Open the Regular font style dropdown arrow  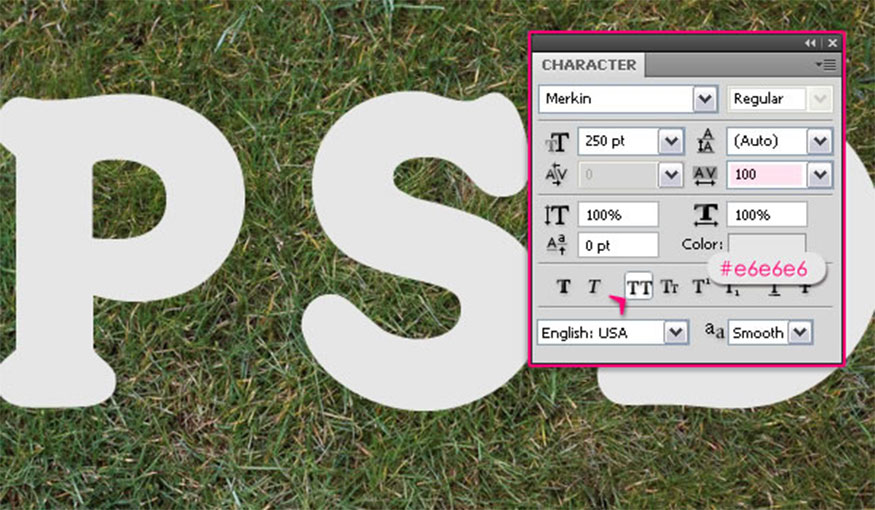(x=820, y=99)
